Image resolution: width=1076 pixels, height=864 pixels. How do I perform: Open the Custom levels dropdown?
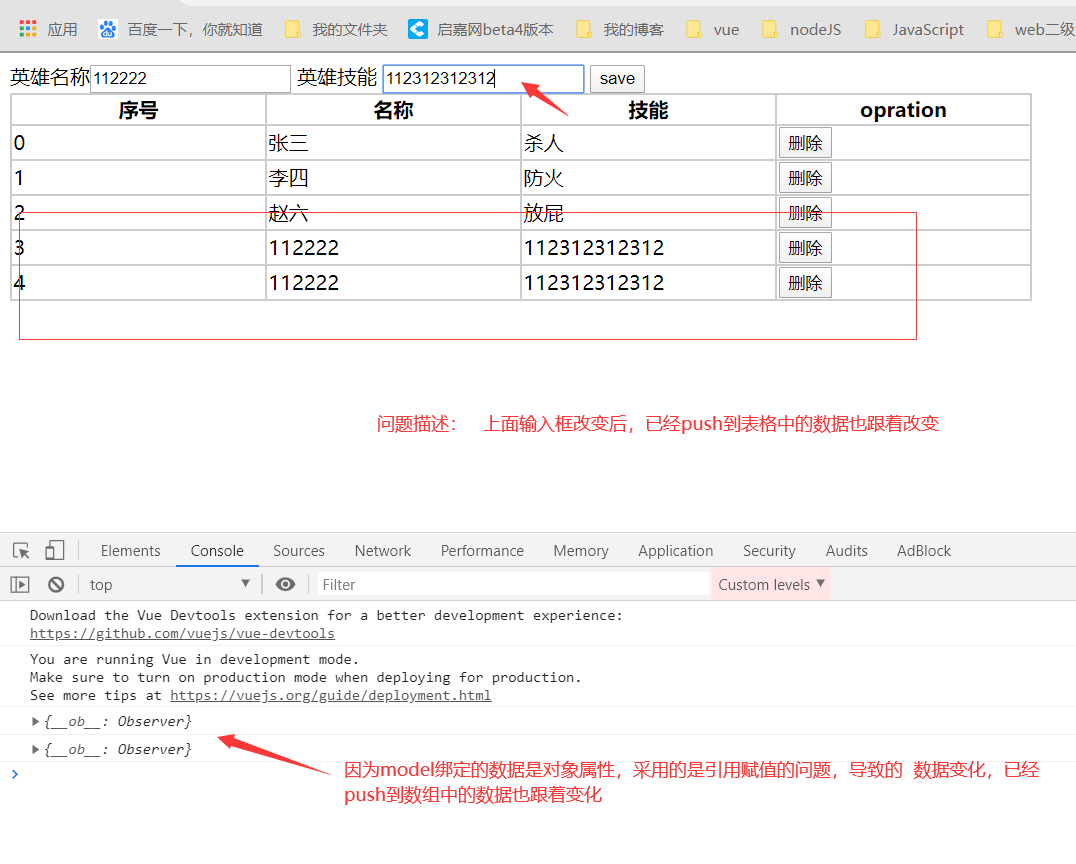[x=771, y=585]
